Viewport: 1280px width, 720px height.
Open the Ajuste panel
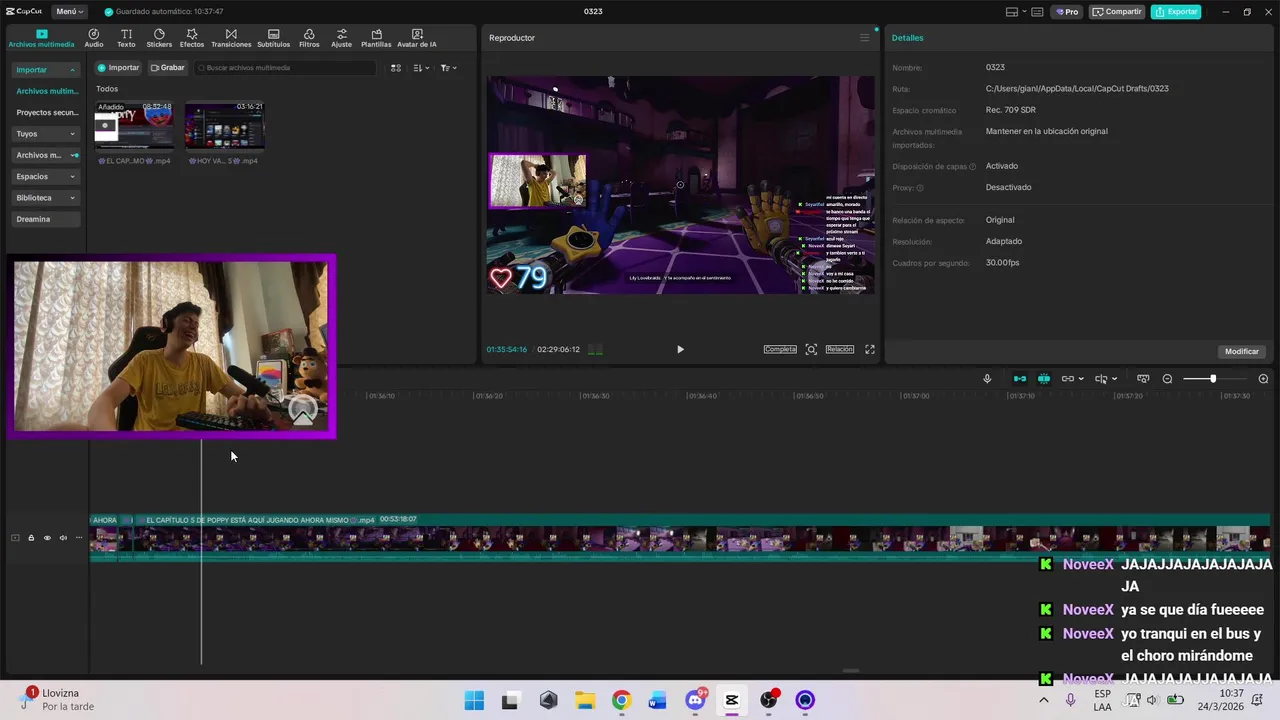[x=342, y=38]
